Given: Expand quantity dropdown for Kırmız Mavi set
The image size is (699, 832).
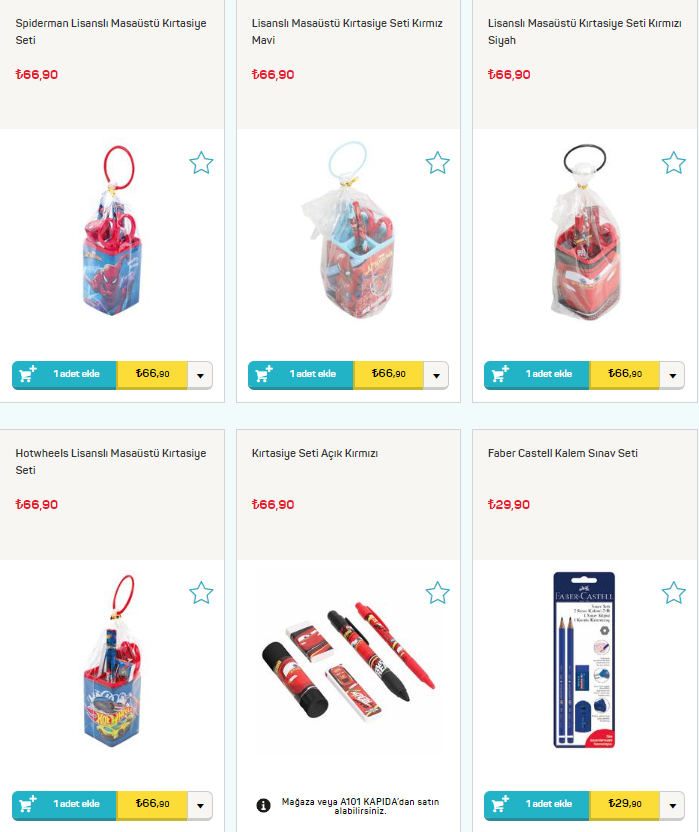Looking at the screenshot, I should (x=436, y=375).
